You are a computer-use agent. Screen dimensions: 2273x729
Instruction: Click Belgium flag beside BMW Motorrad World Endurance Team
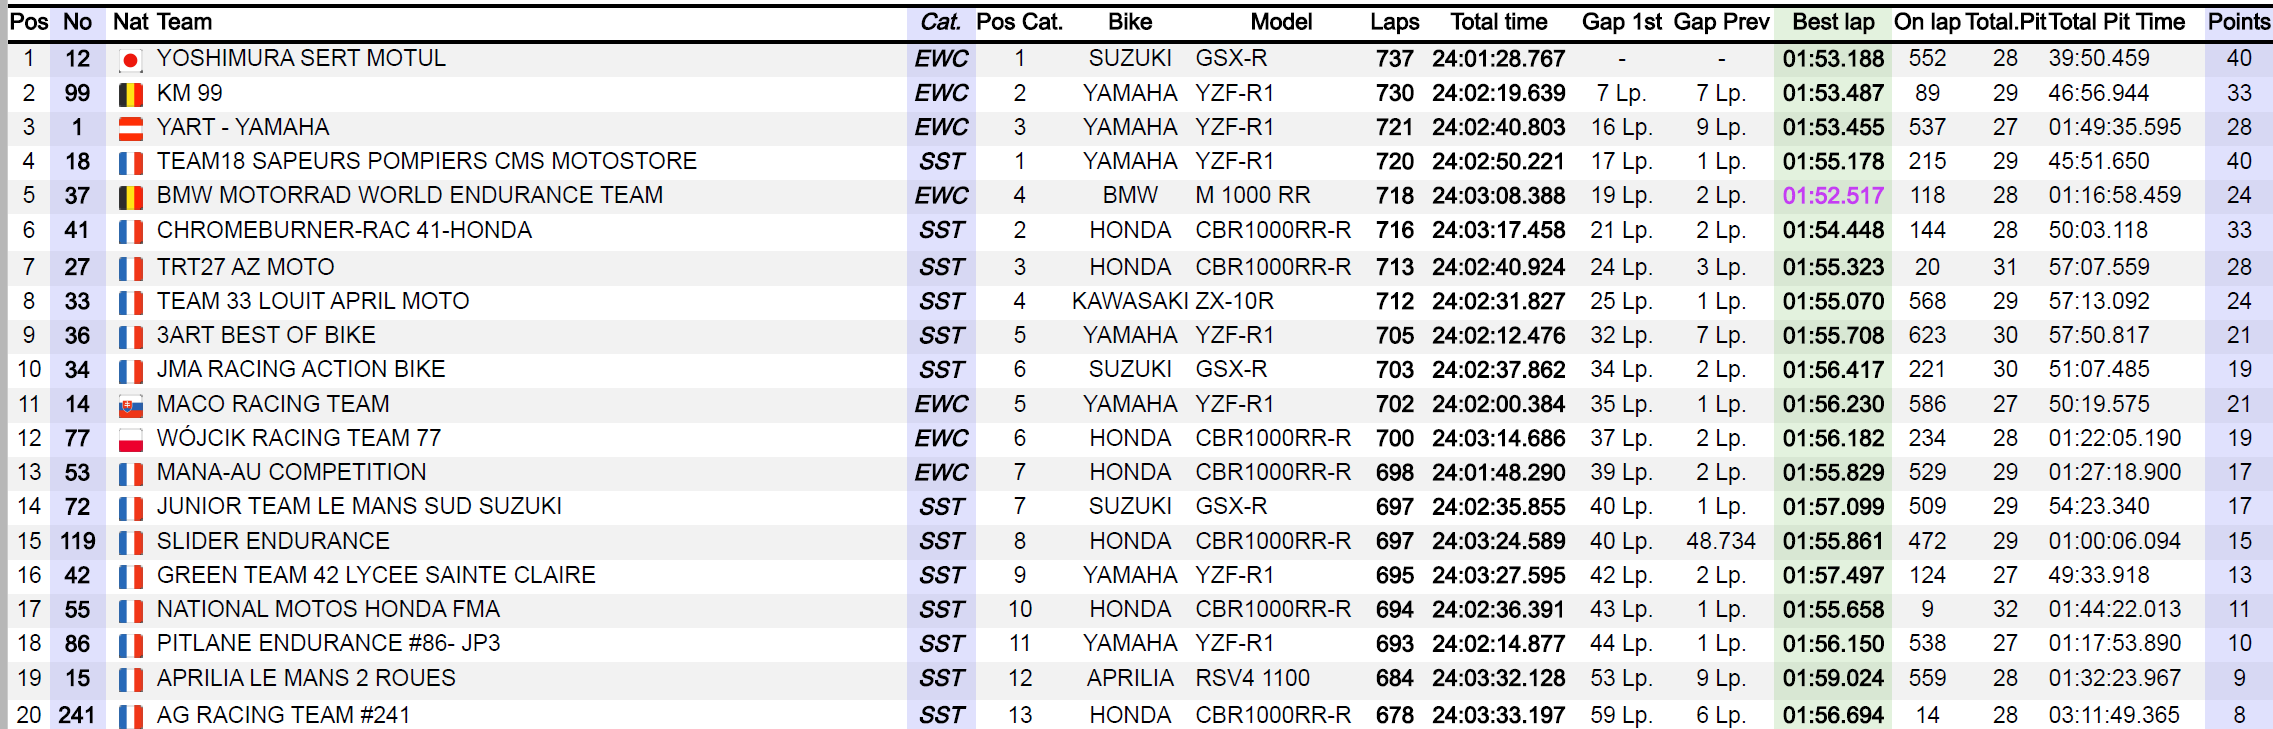(x=130, y=196)
